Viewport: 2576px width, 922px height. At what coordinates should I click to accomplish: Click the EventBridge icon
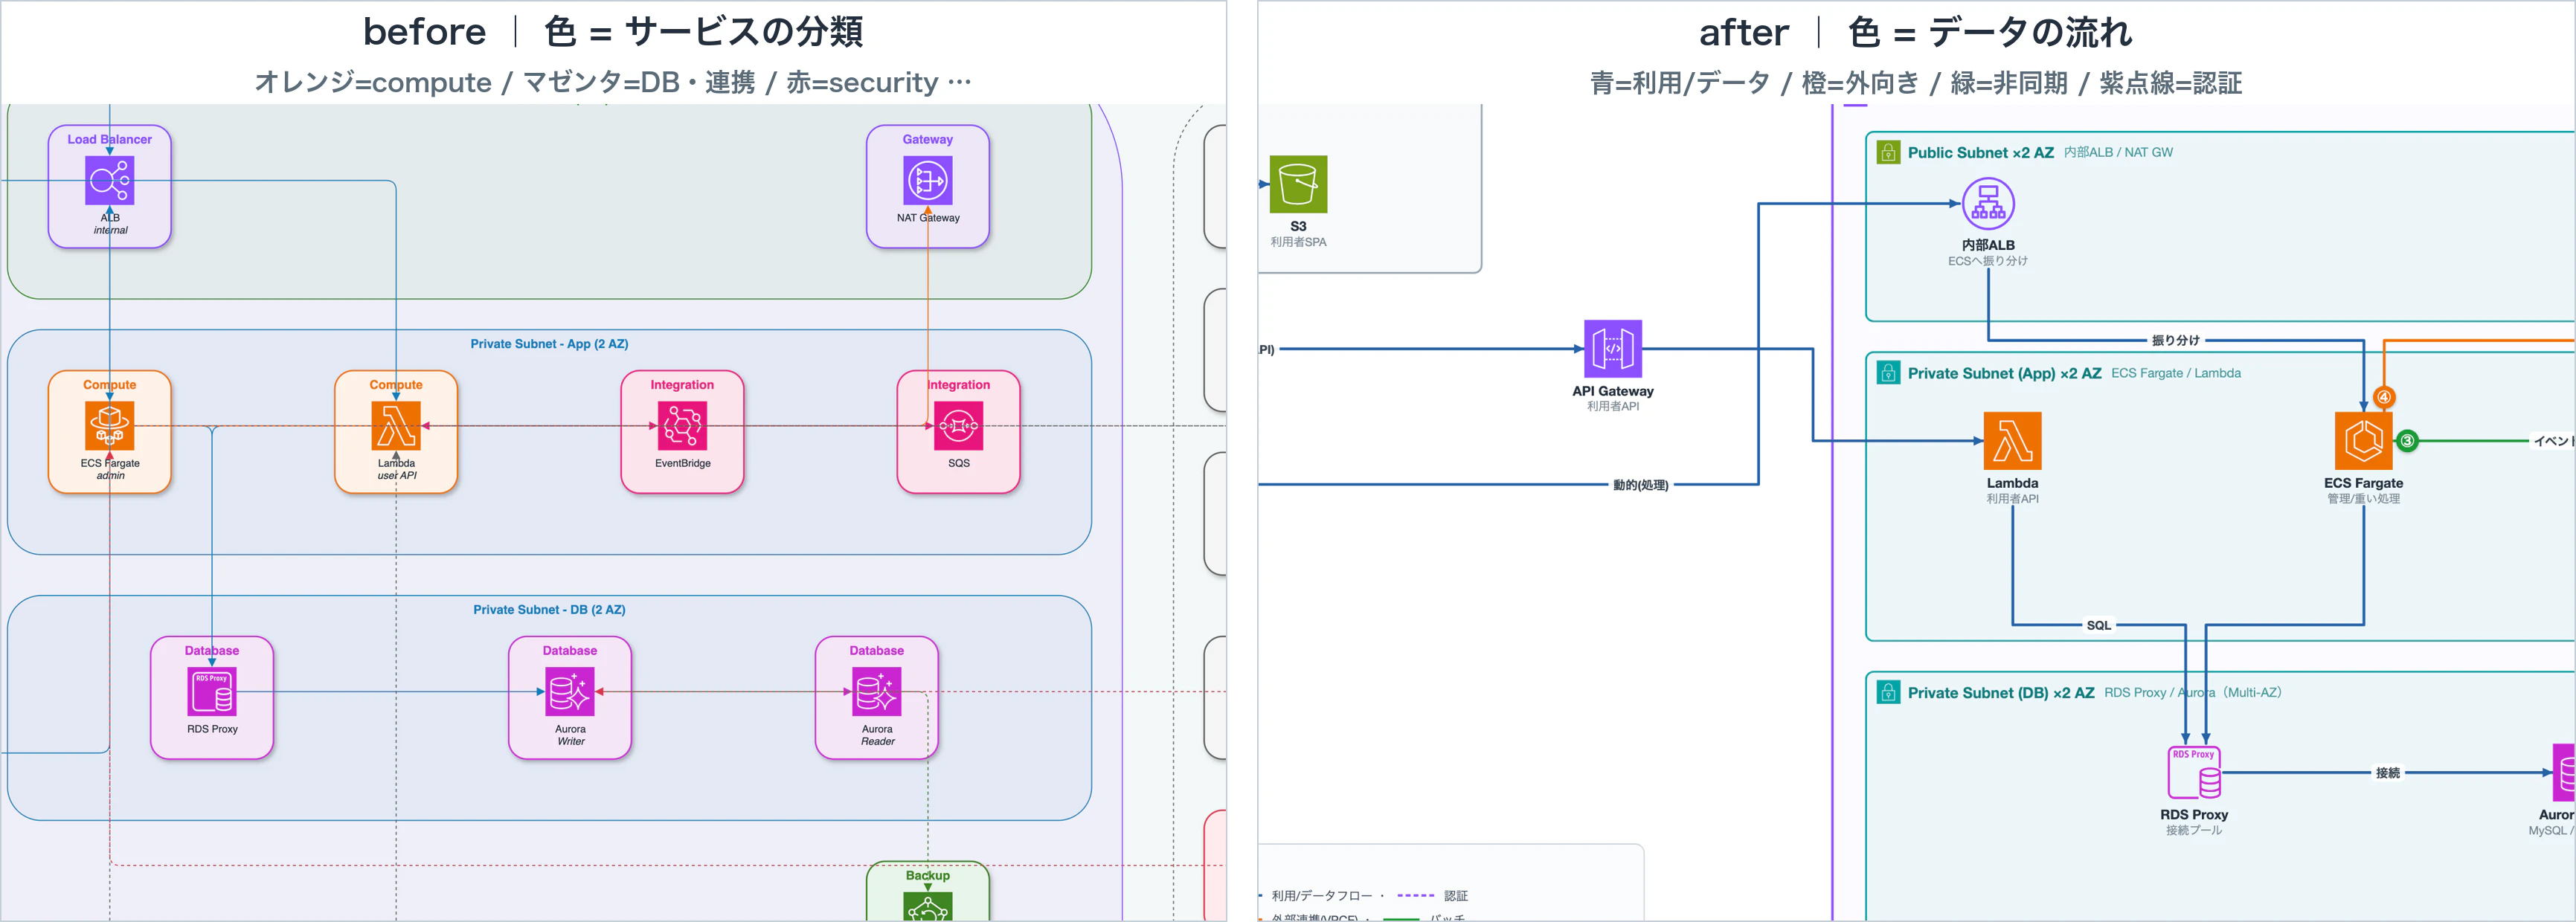pos(683,426)
